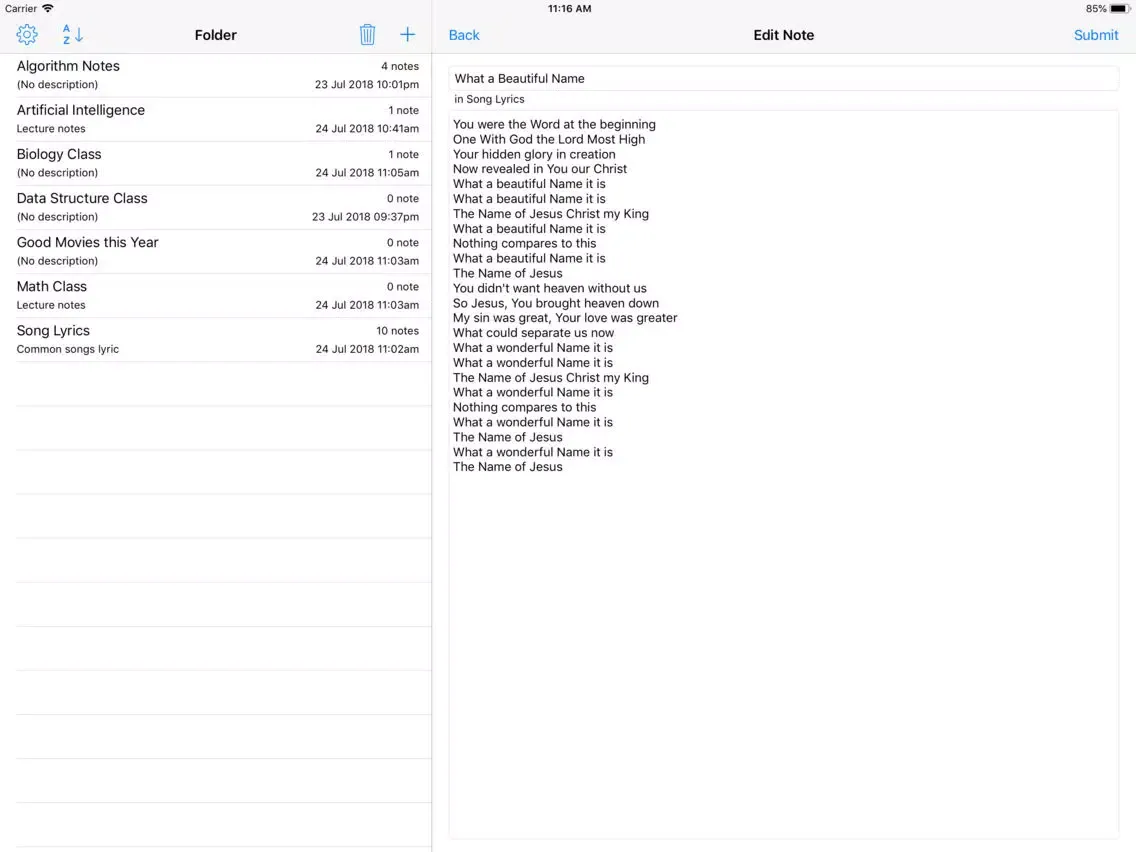Add a new folder with plus icon

pyautogui.click(x=408, y=34)
